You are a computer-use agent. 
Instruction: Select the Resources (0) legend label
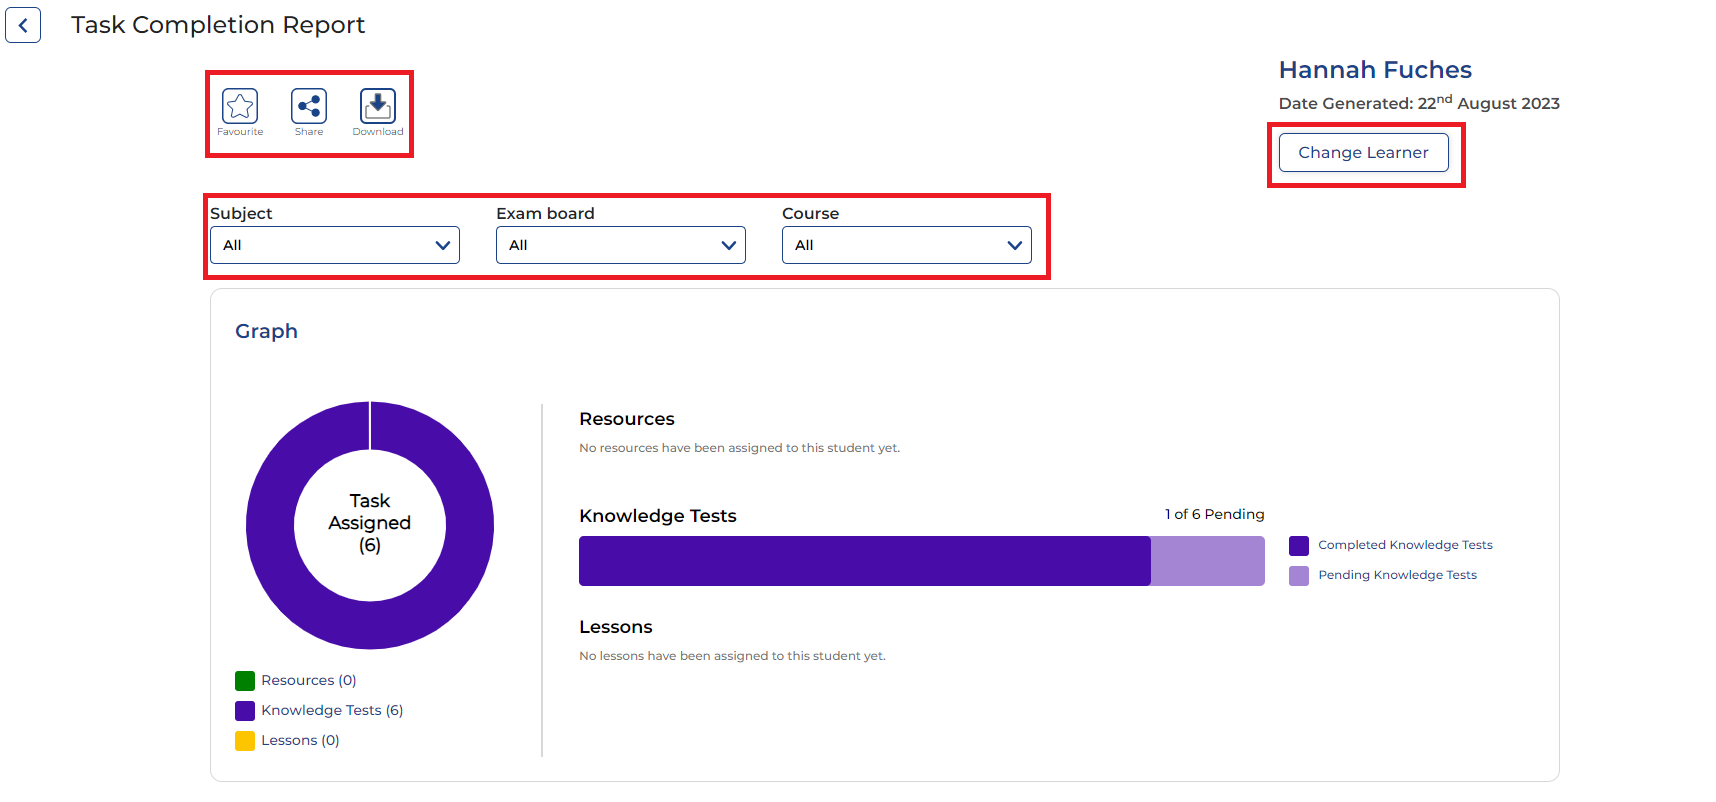click(x=308, y=680)
